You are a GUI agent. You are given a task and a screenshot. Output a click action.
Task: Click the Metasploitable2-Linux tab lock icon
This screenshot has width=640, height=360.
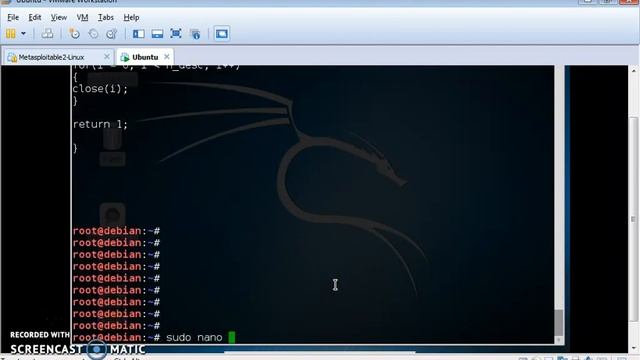(x=12, y=58)
